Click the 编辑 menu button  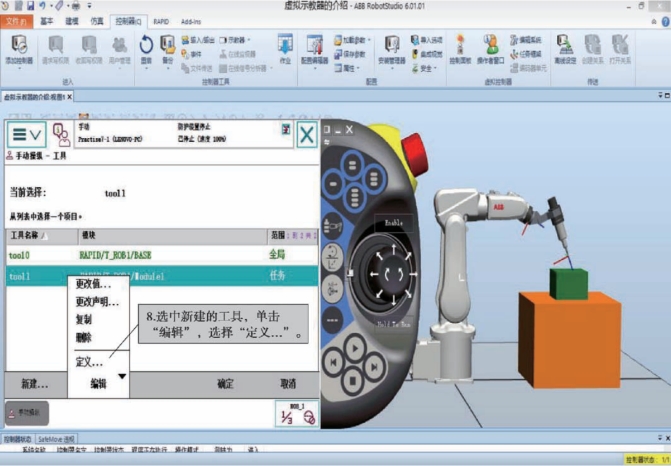pos(98,384)
